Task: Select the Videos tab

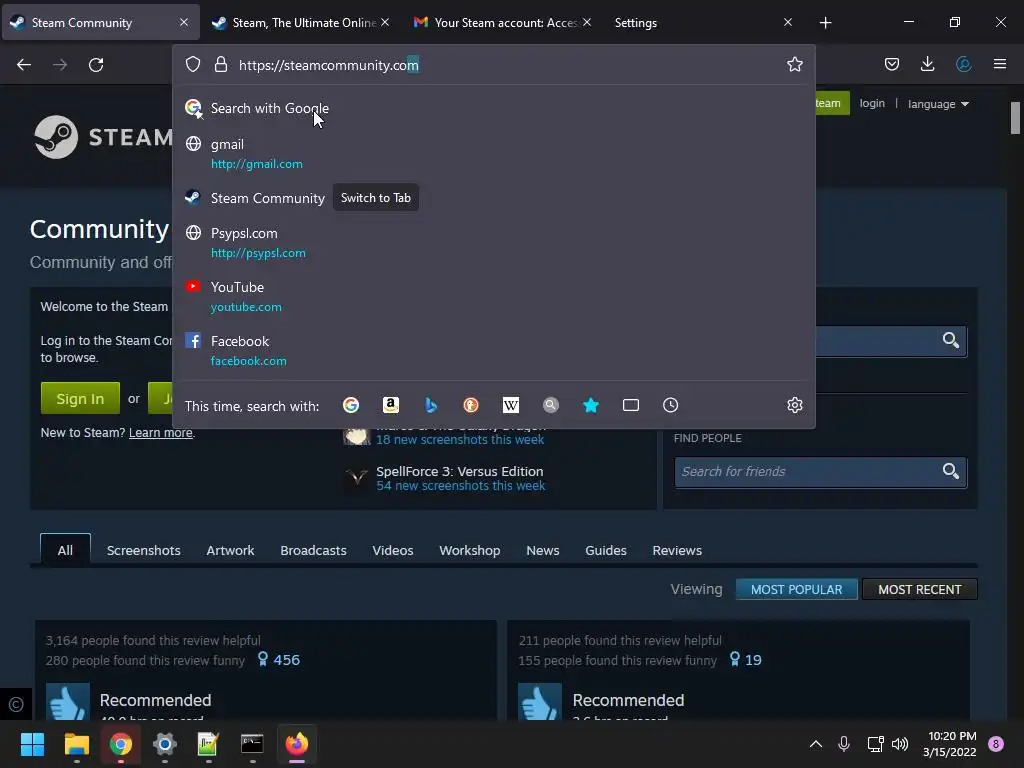Action: [x=392, y=551]
